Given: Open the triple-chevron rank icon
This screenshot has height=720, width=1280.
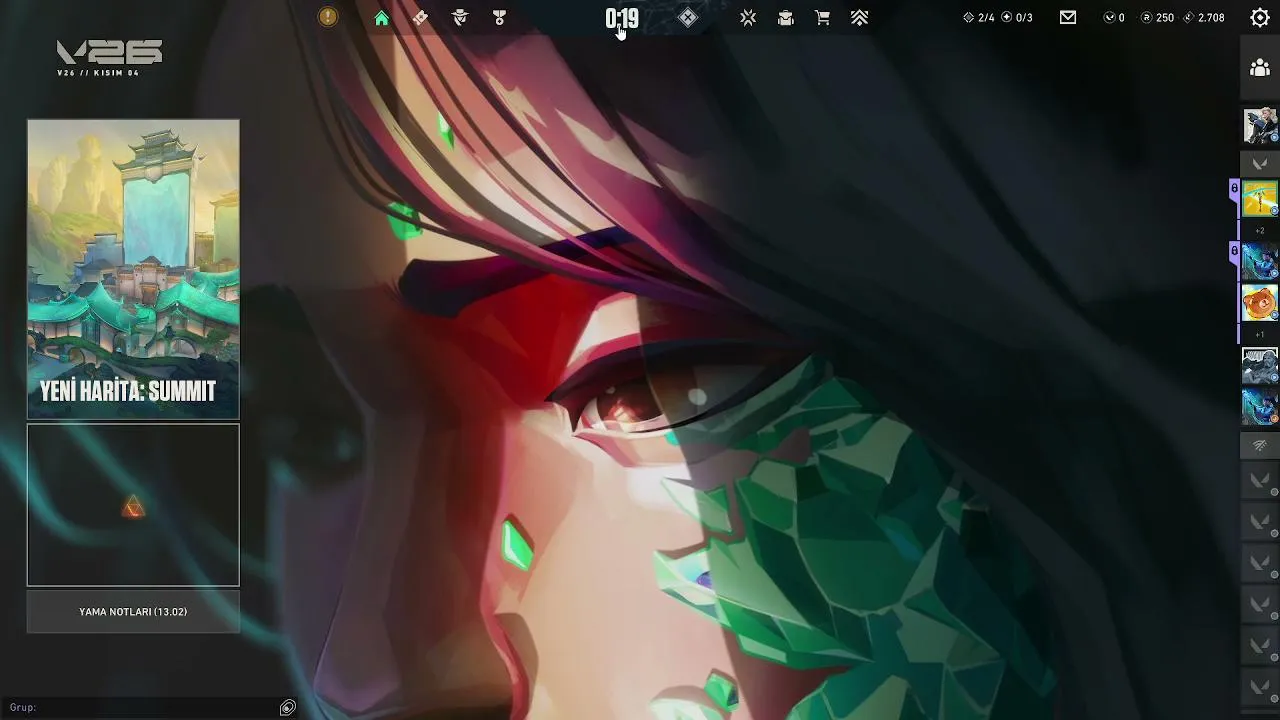Looking at the screenshot, I should pyautogui.click(x=859, y=18).
